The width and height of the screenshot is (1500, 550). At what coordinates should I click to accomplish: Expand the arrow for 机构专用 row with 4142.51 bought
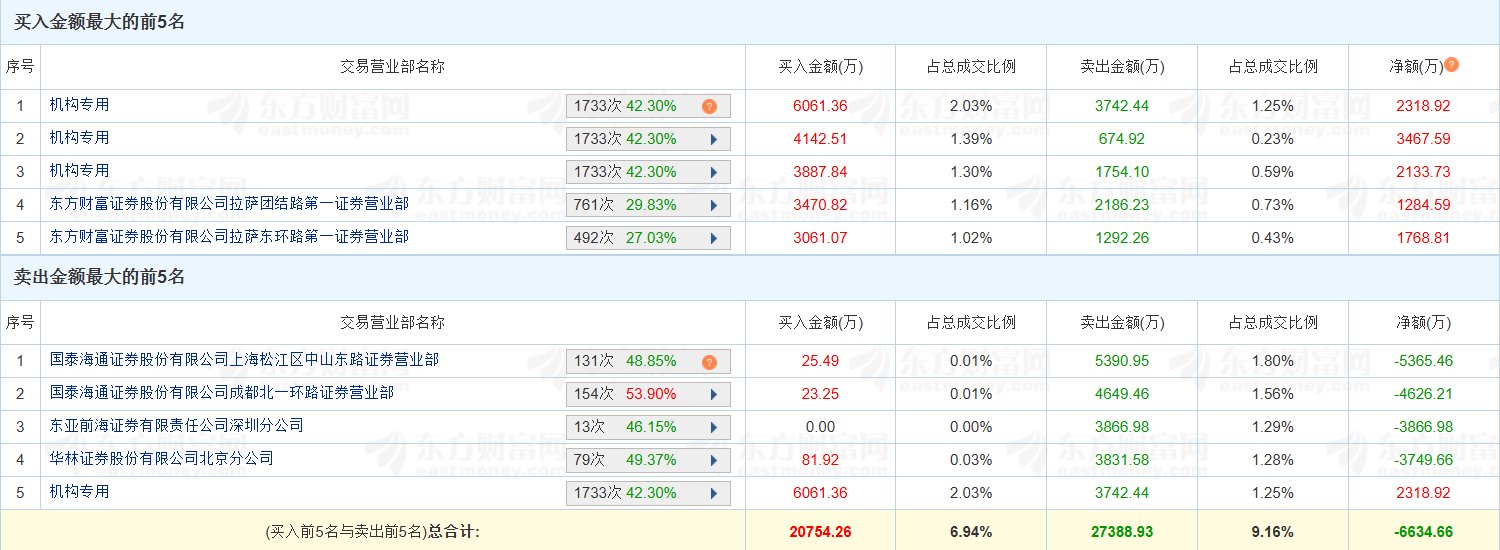[714, 139]
